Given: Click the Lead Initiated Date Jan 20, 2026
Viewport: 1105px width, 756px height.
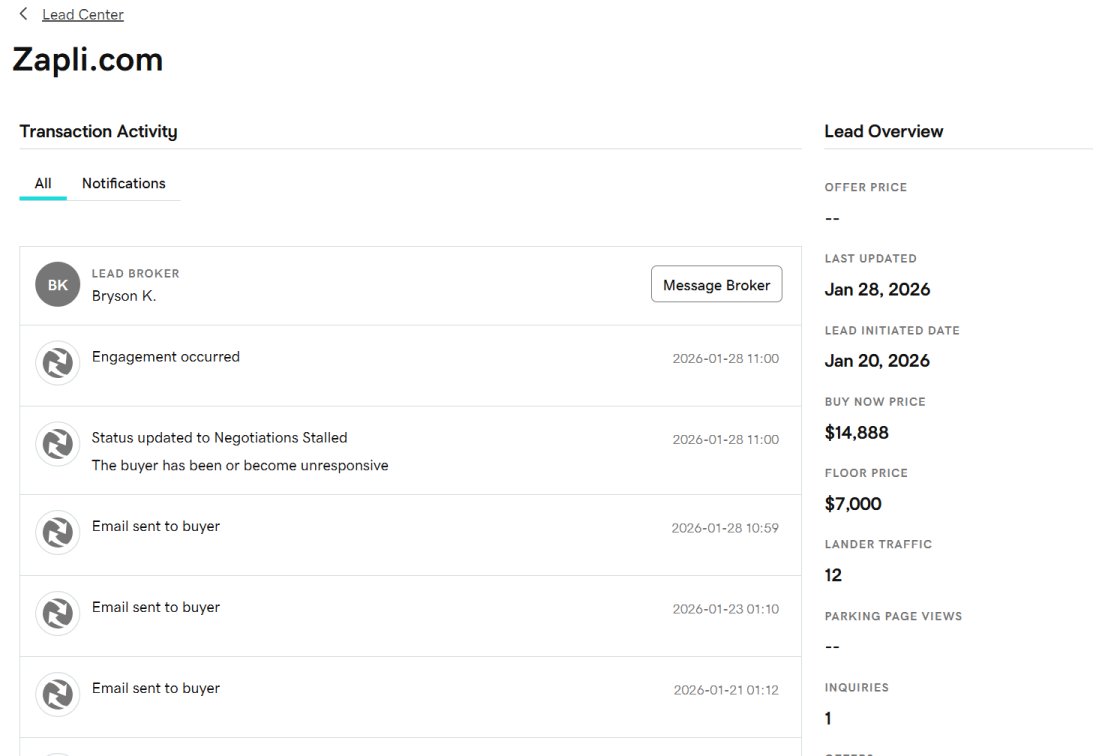Looking at the screenshot, I should 877,361.
